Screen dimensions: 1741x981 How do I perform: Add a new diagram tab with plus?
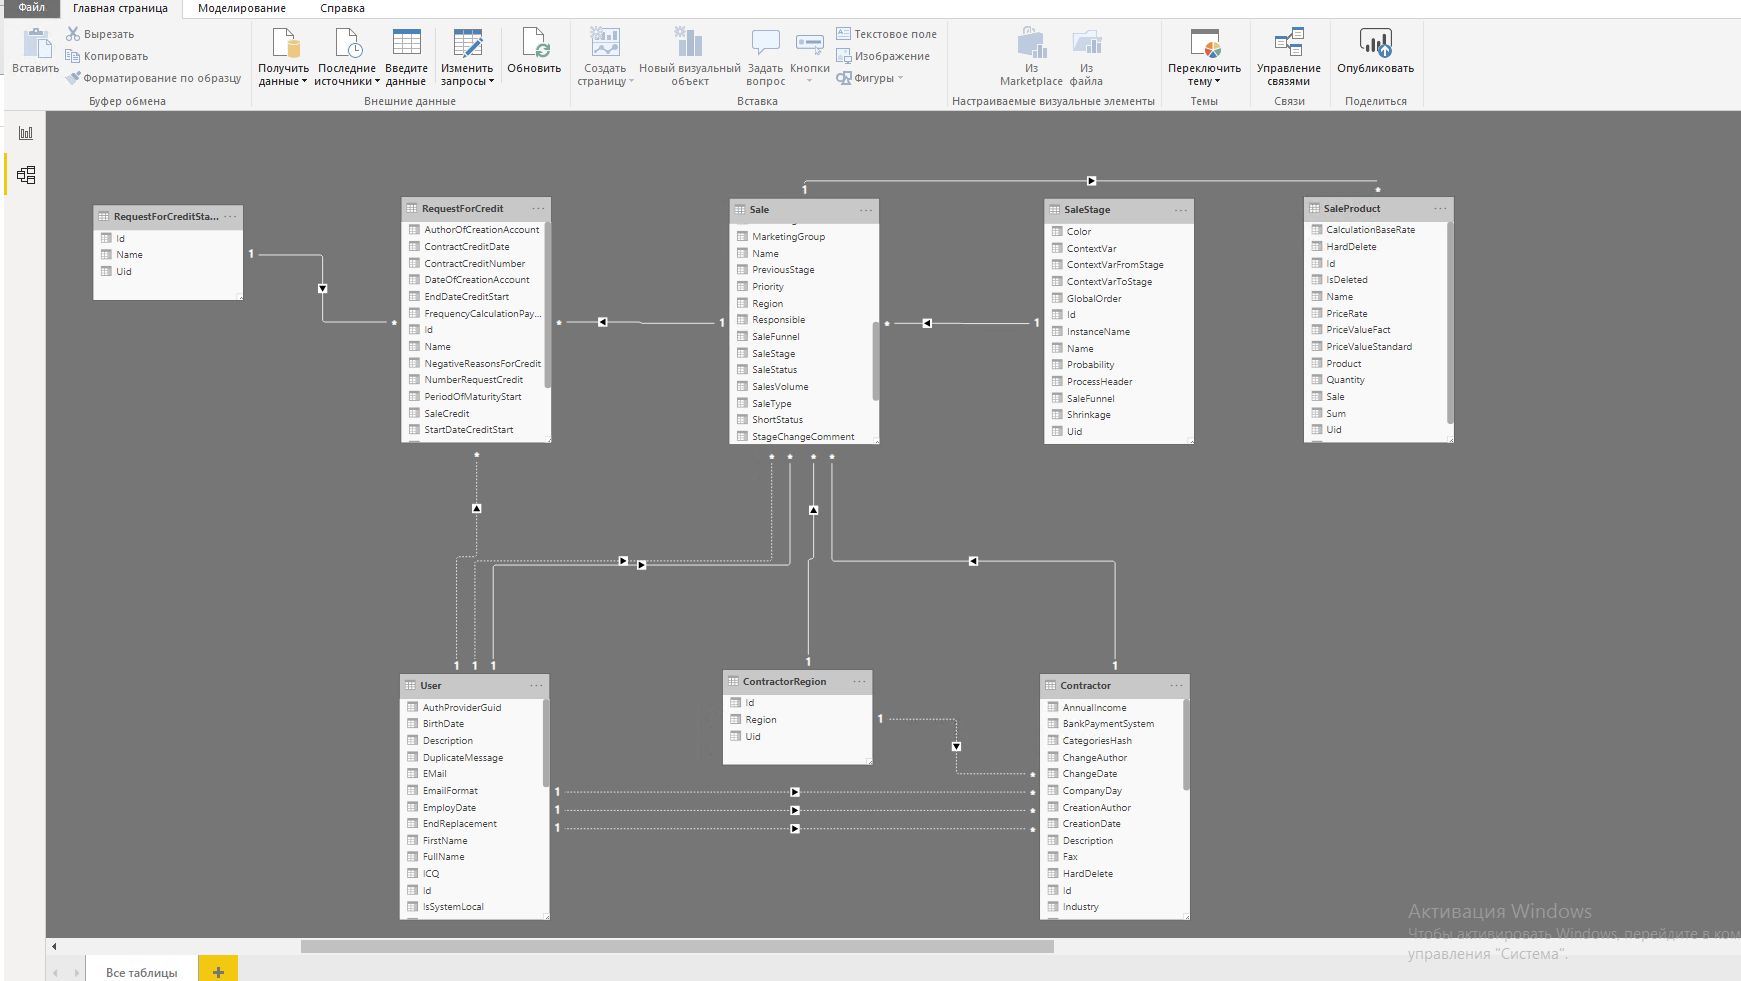click(x=218, y=971)
